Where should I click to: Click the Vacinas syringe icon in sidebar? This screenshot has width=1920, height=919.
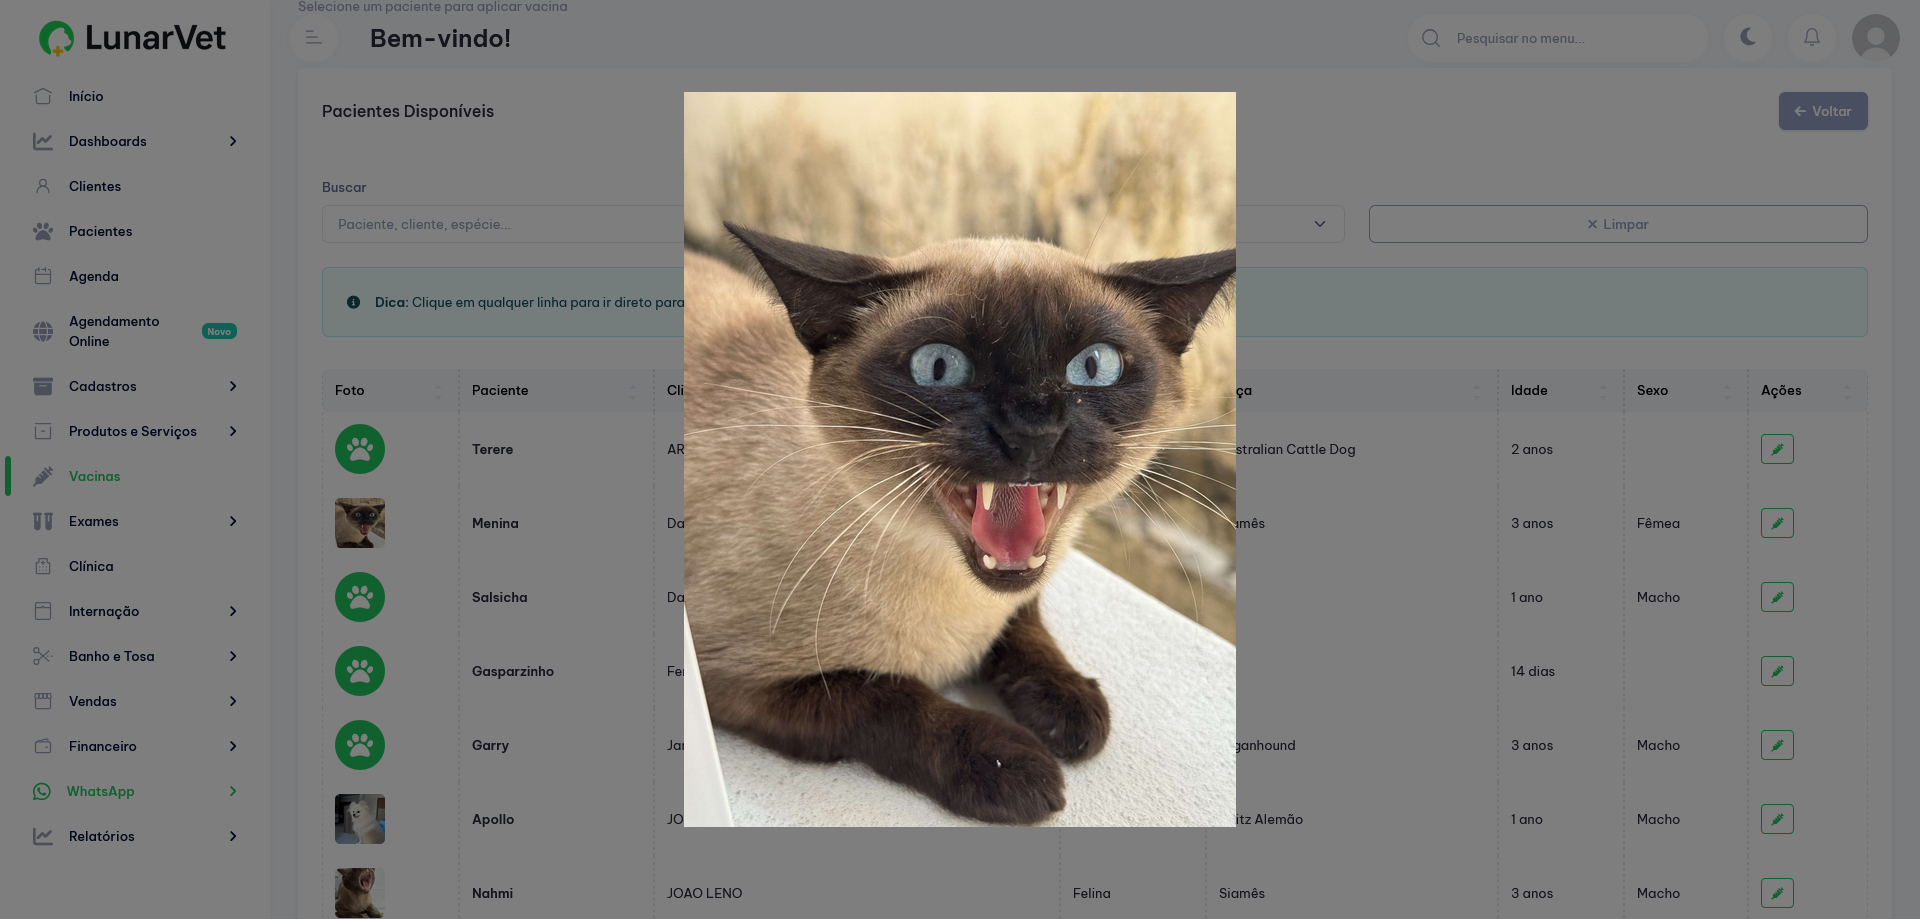pos(43,476)
